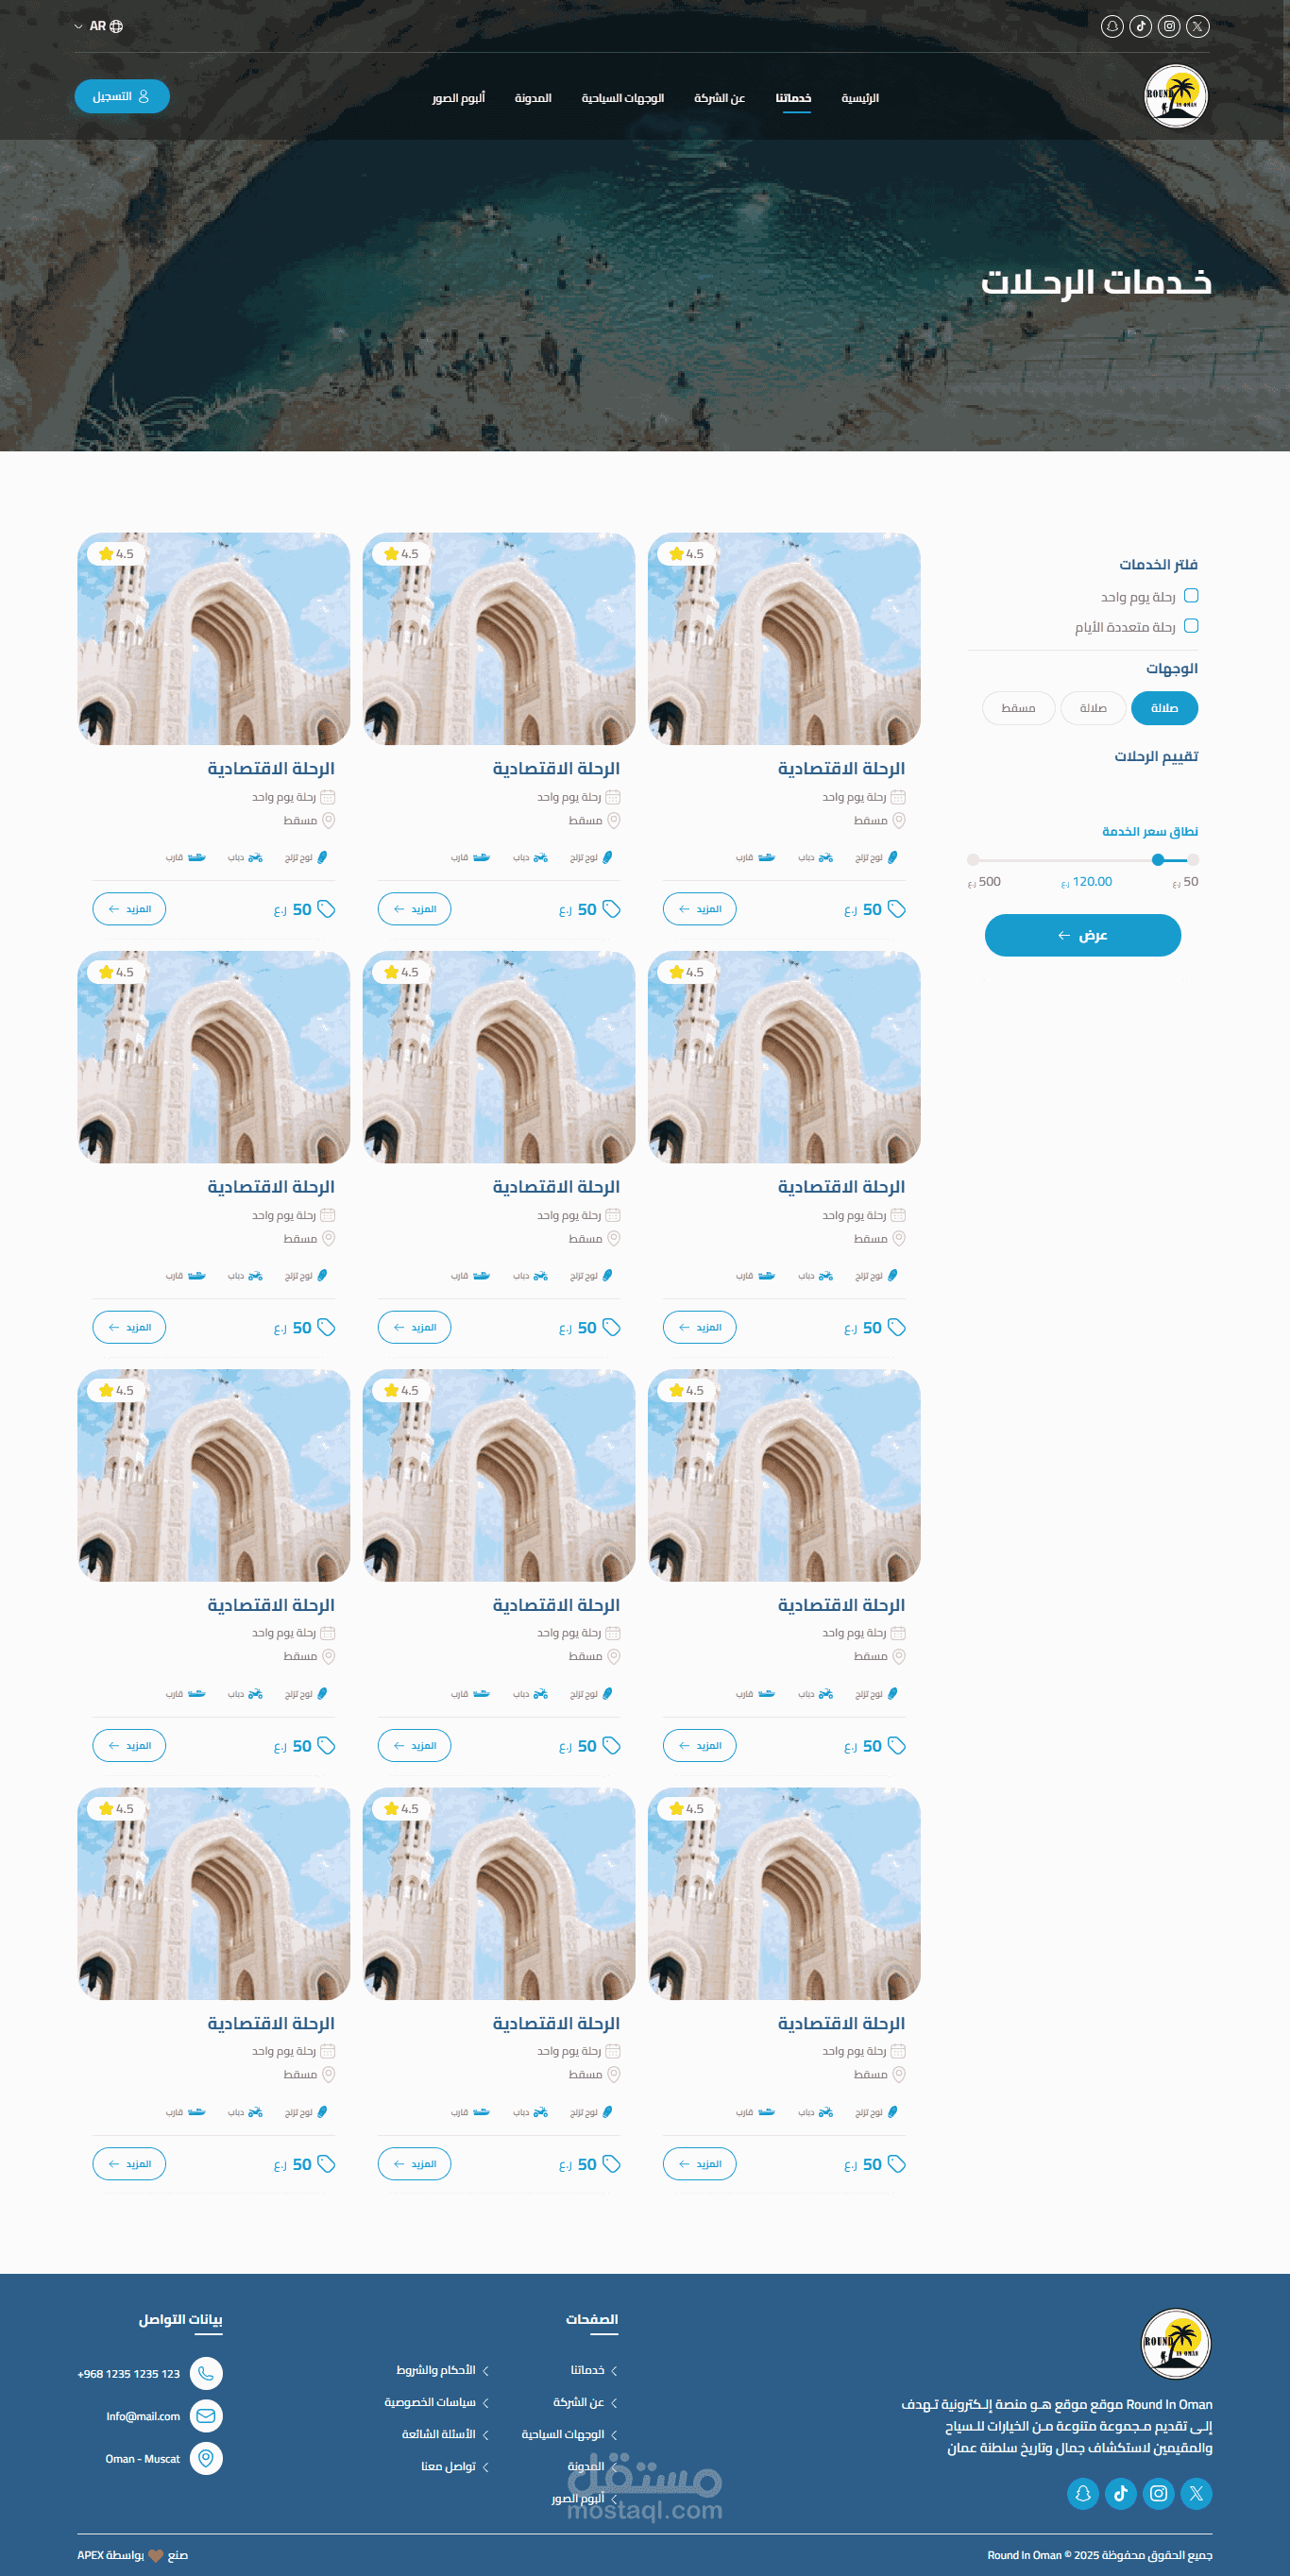Check the رحلة يوم واحد filter checkbox
Screen dimensions: 1290x2576
[x=1191, y=596]
